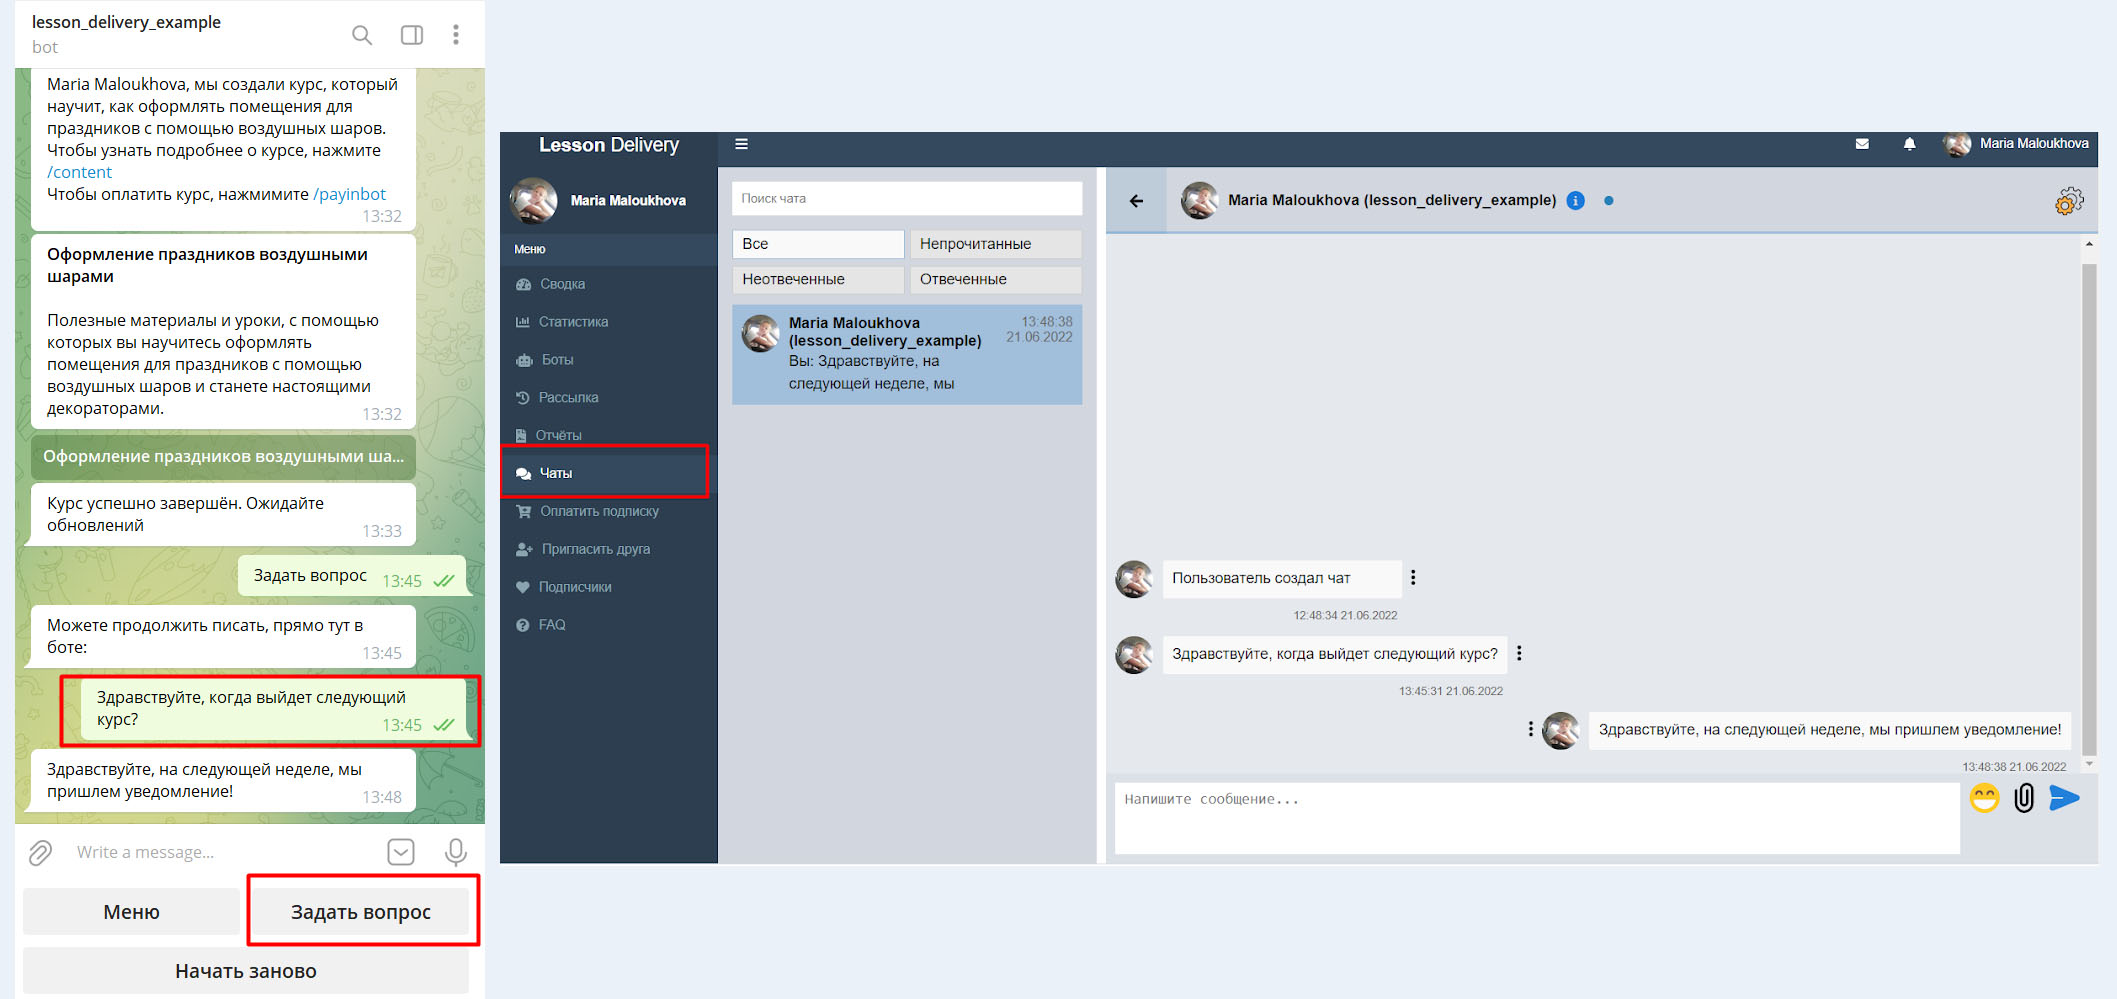Click the paperclip attach icon in Telegram
The image size is (2117, 999).
(x=40, y=852)
